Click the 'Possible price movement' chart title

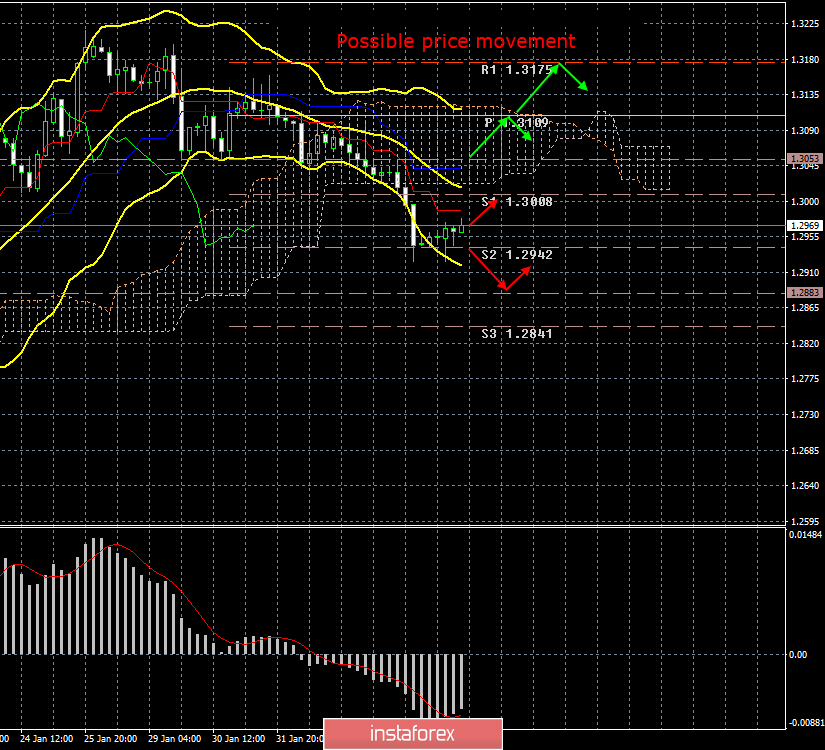click(456, 41)
